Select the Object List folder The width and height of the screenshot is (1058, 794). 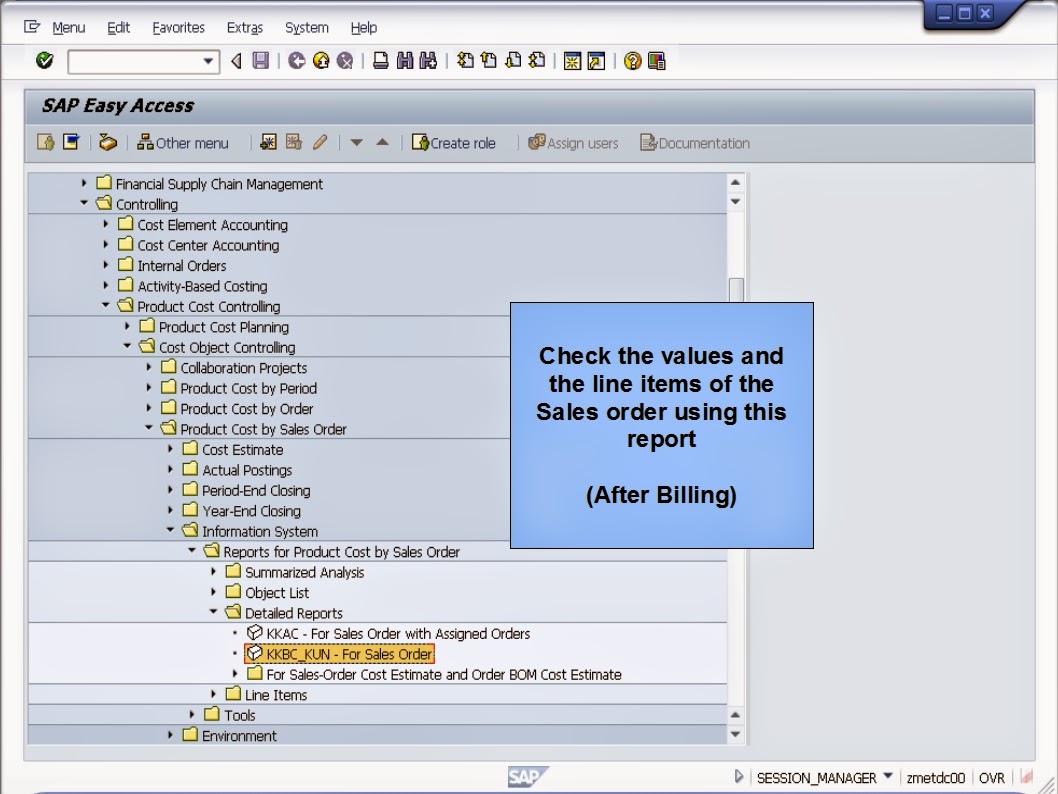(277, 592)
